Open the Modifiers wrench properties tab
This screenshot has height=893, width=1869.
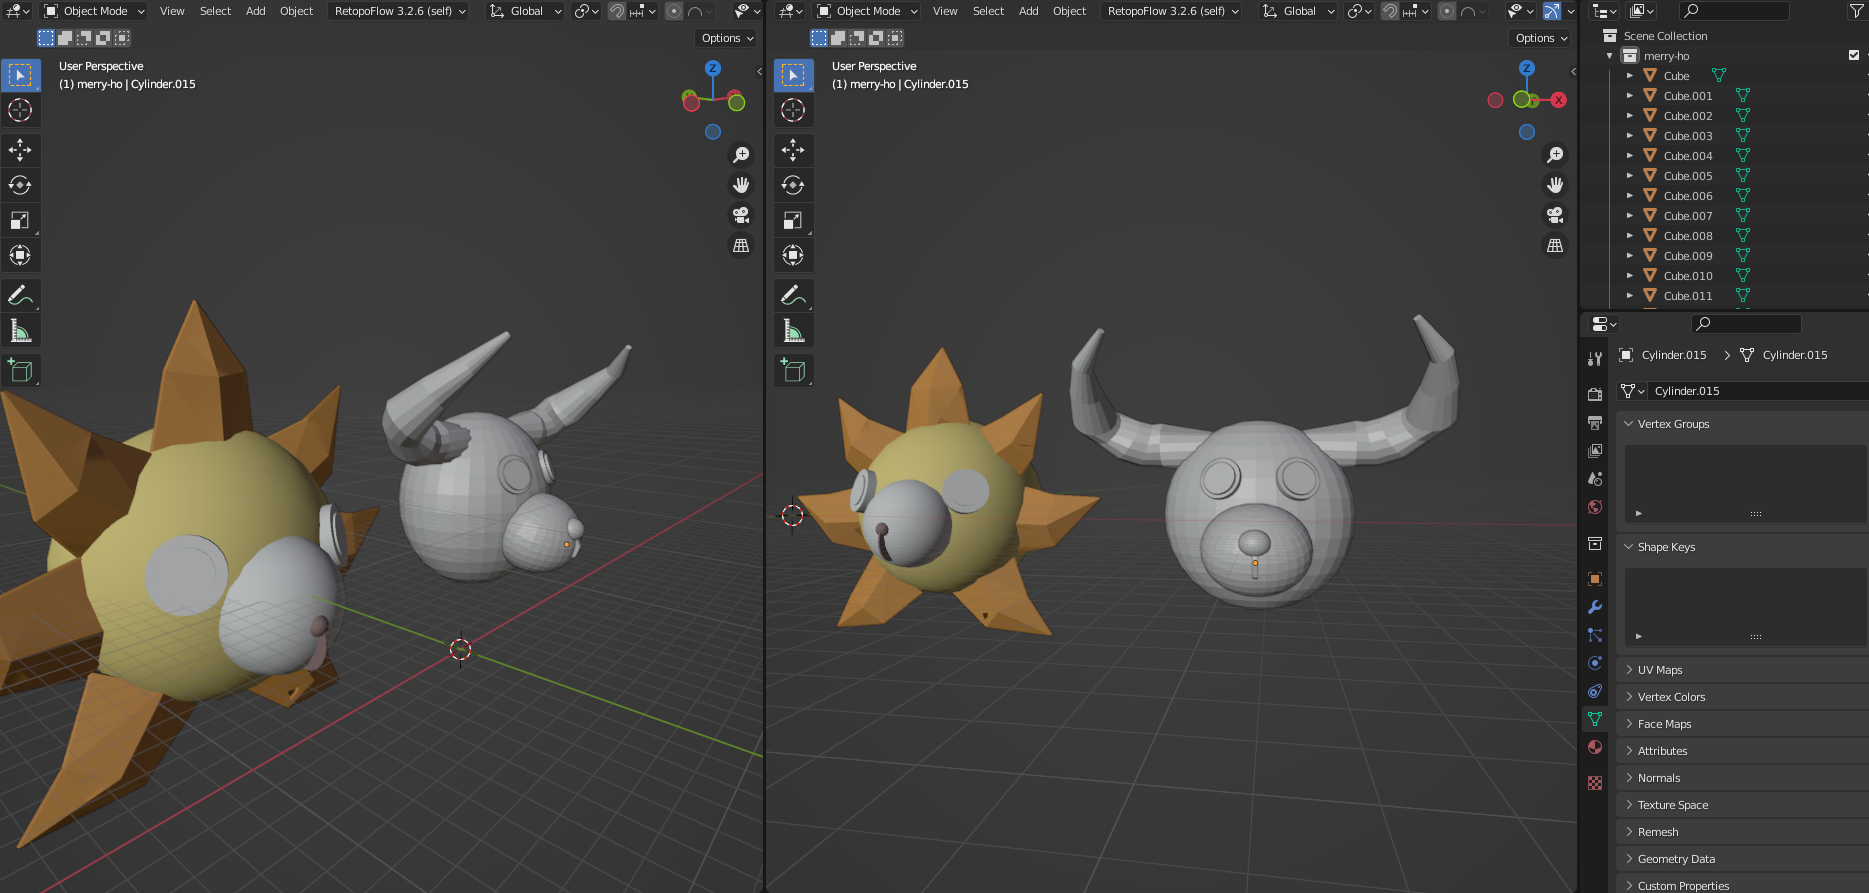(x=1595, y=607)
